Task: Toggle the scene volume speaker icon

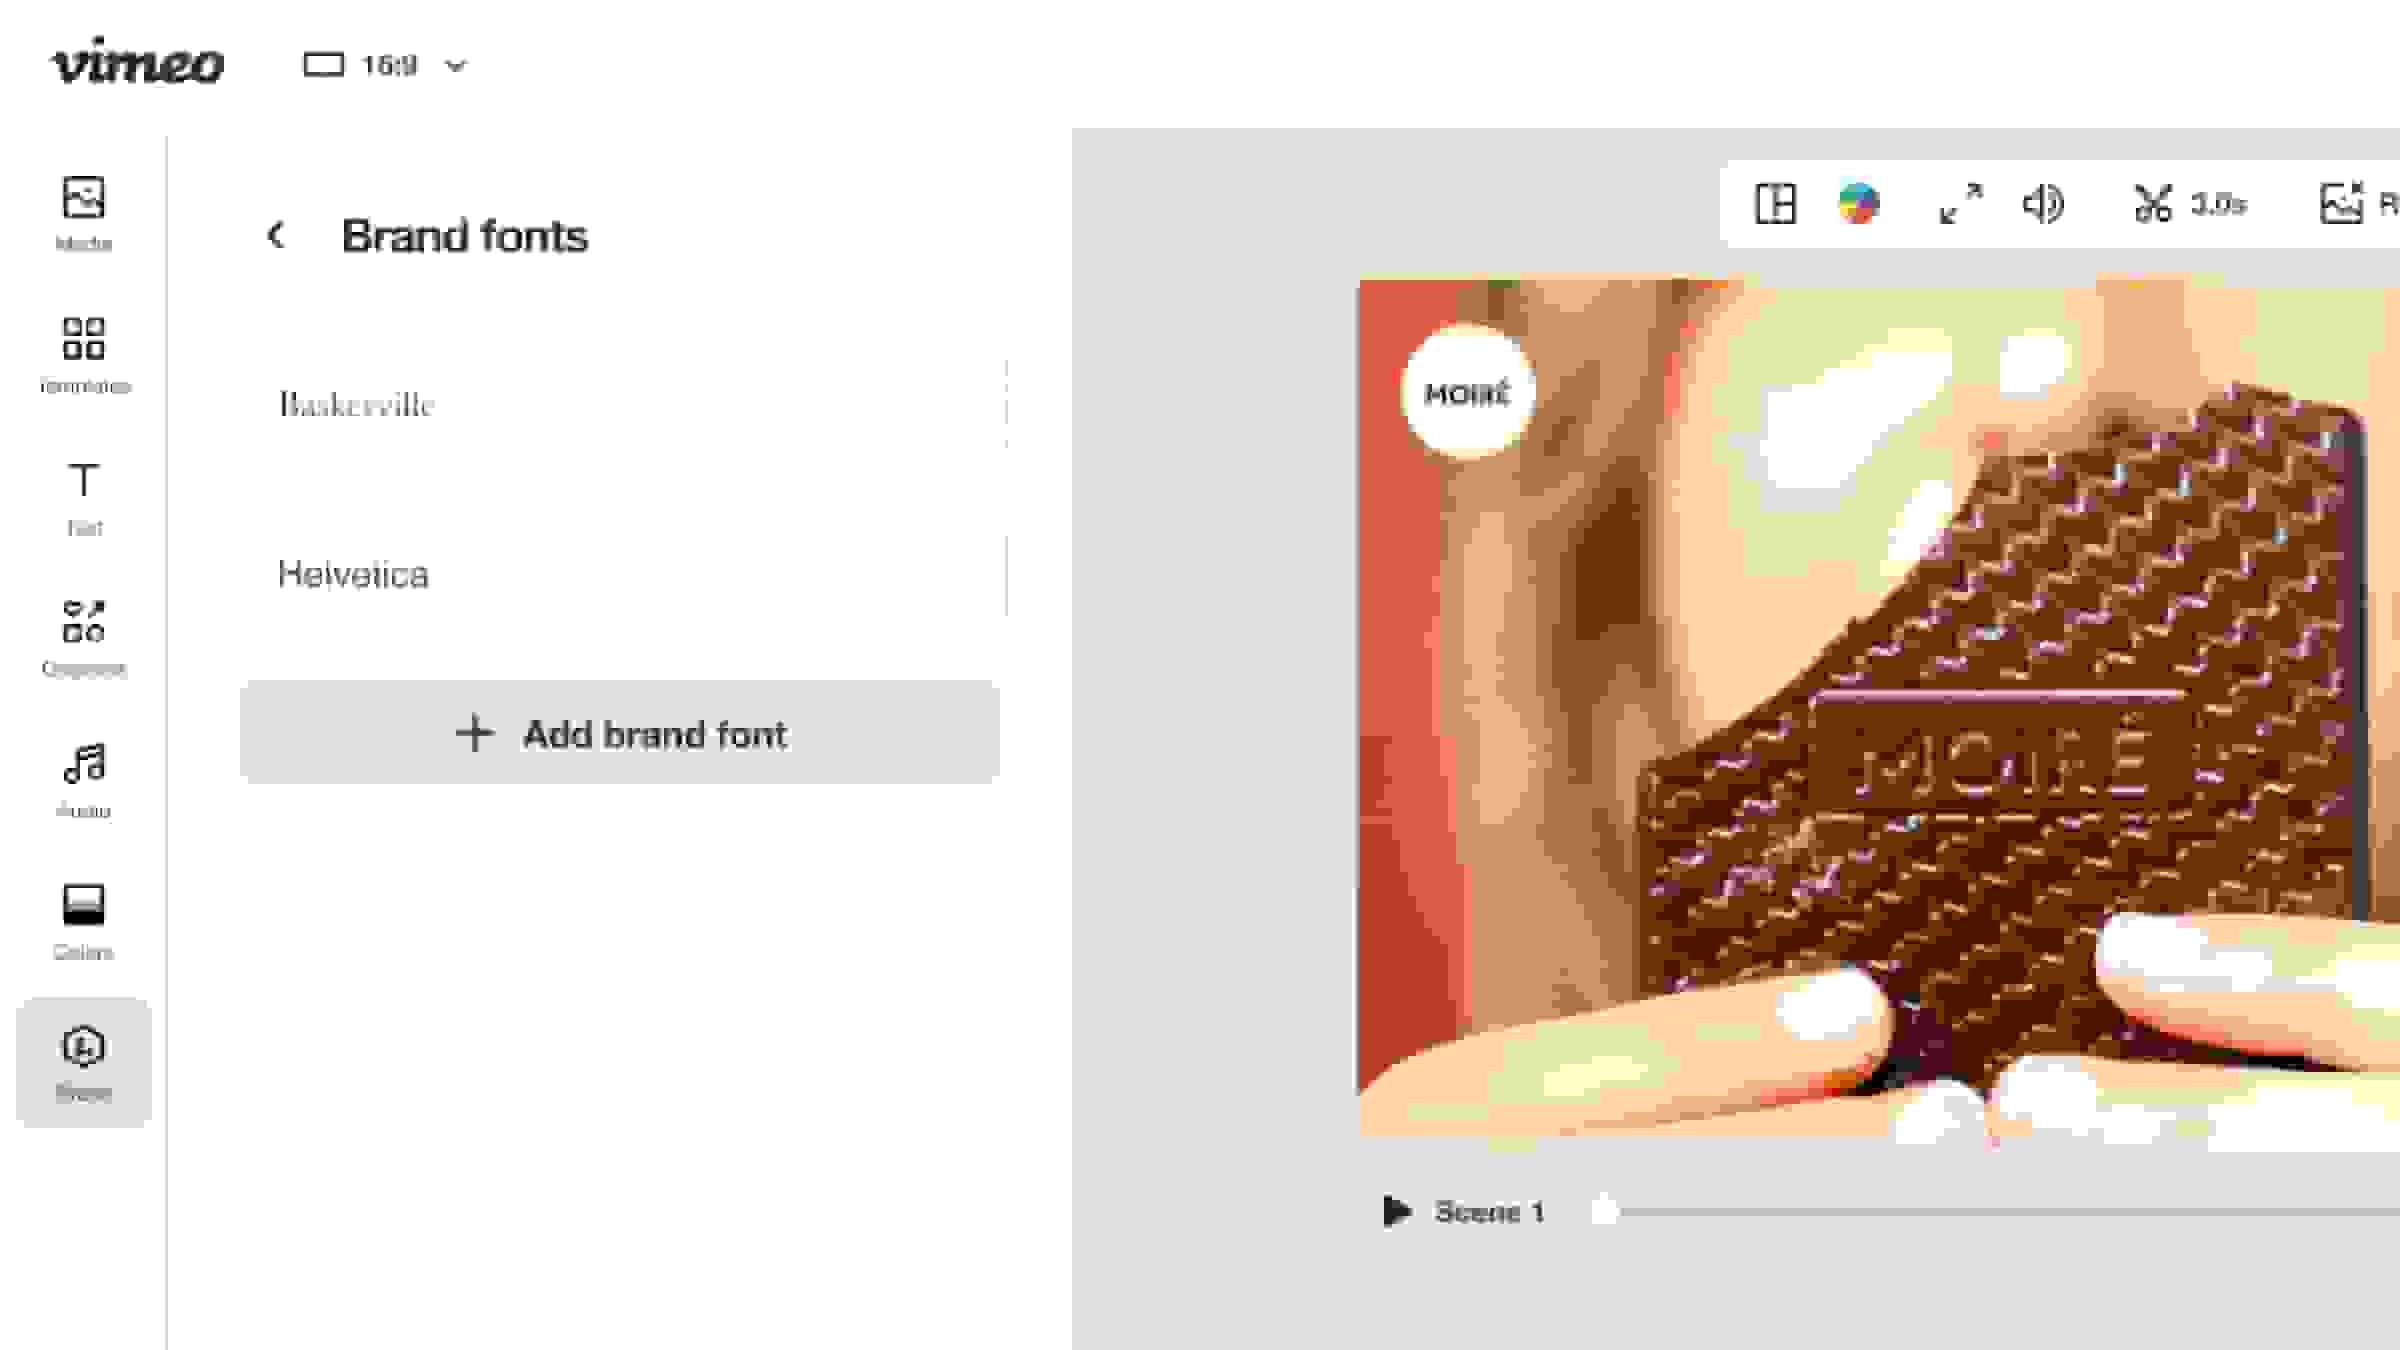Action: point(2042,204)
